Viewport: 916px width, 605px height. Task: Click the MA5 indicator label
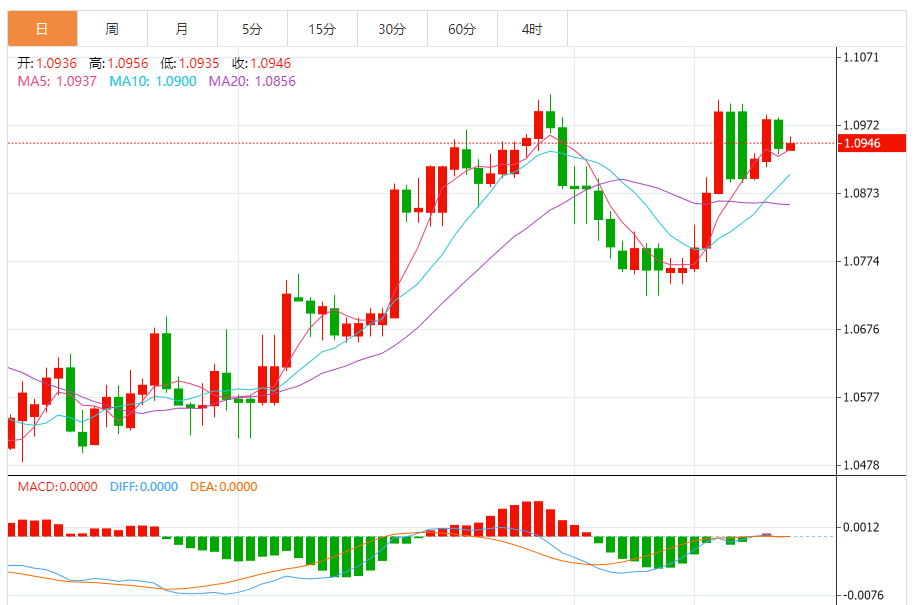(x=57, y=81)
